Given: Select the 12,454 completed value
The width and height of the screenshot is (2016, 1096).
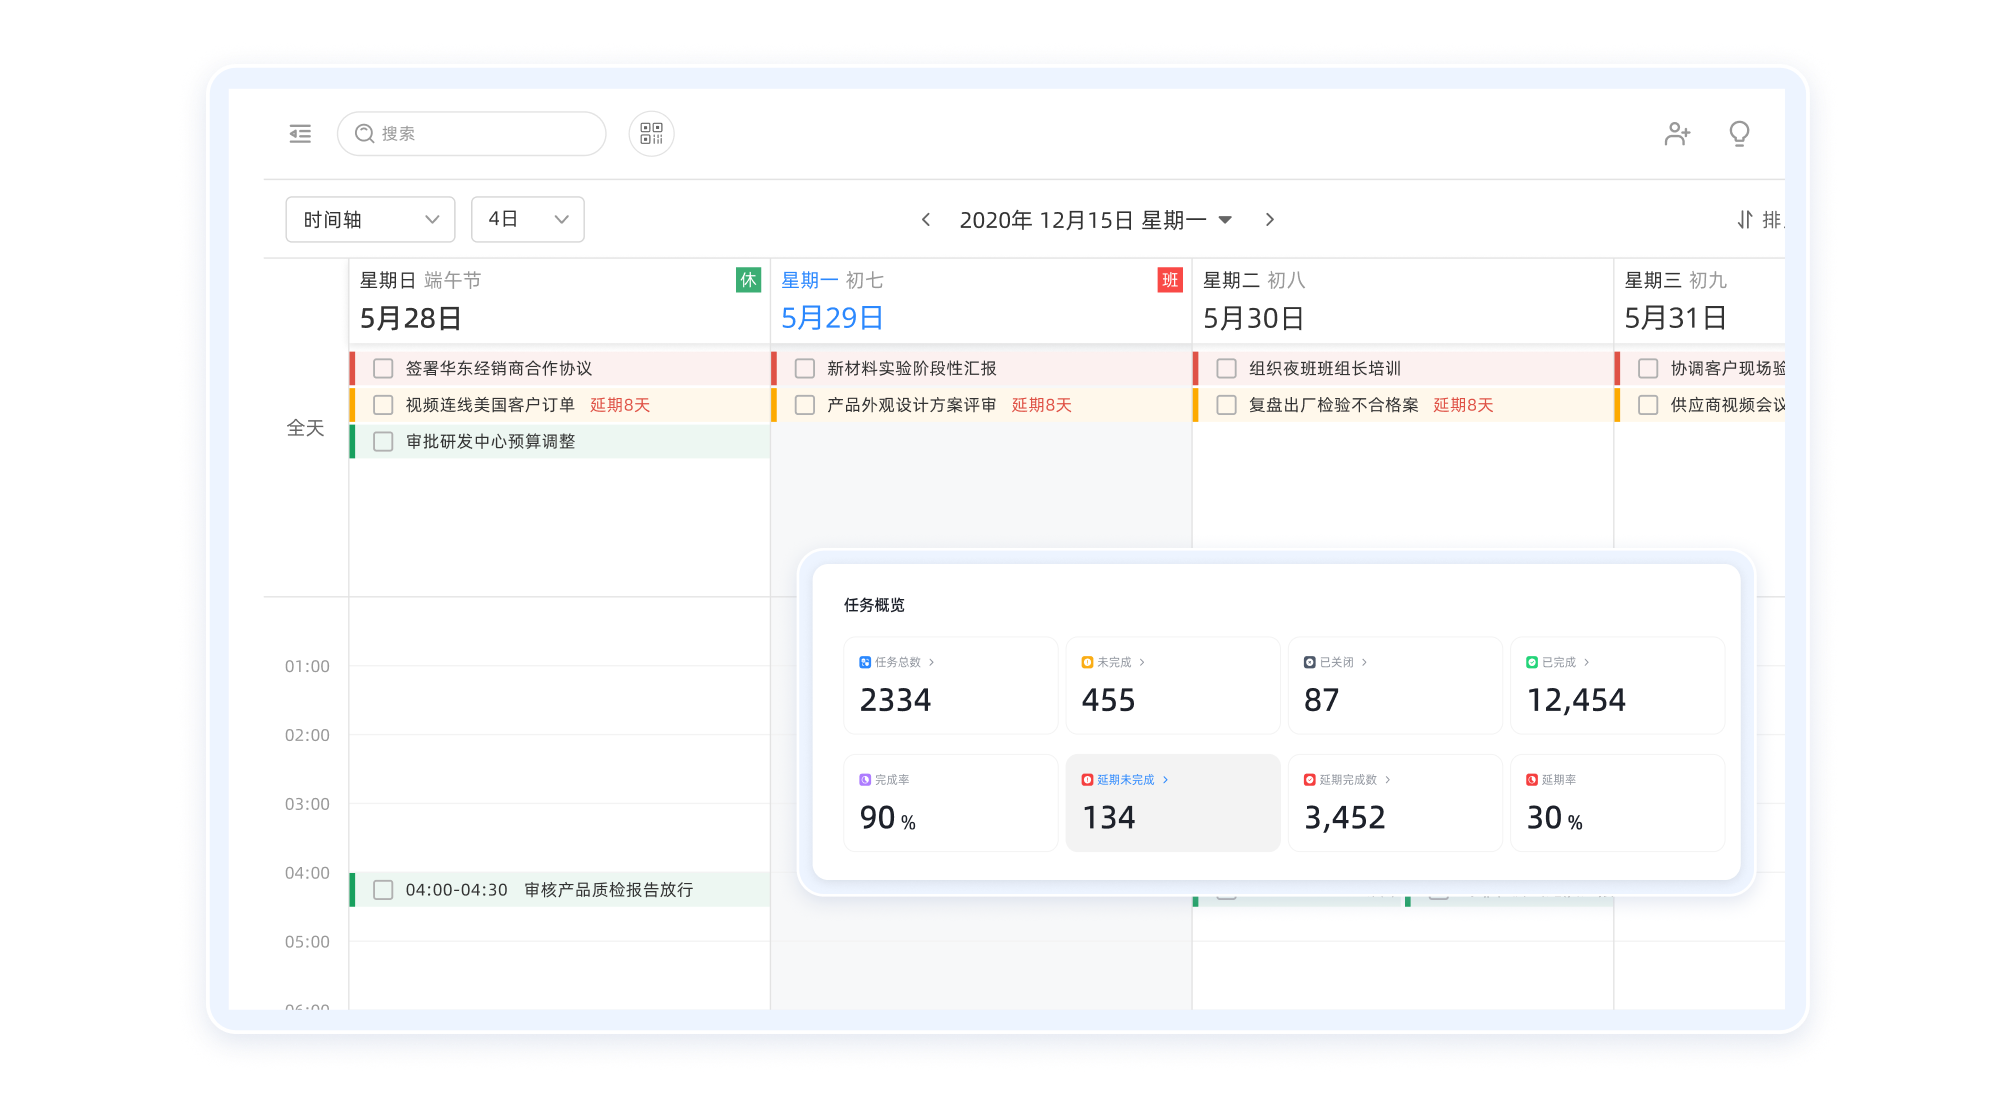Looking at the screenshot, I should [1576, 700].
